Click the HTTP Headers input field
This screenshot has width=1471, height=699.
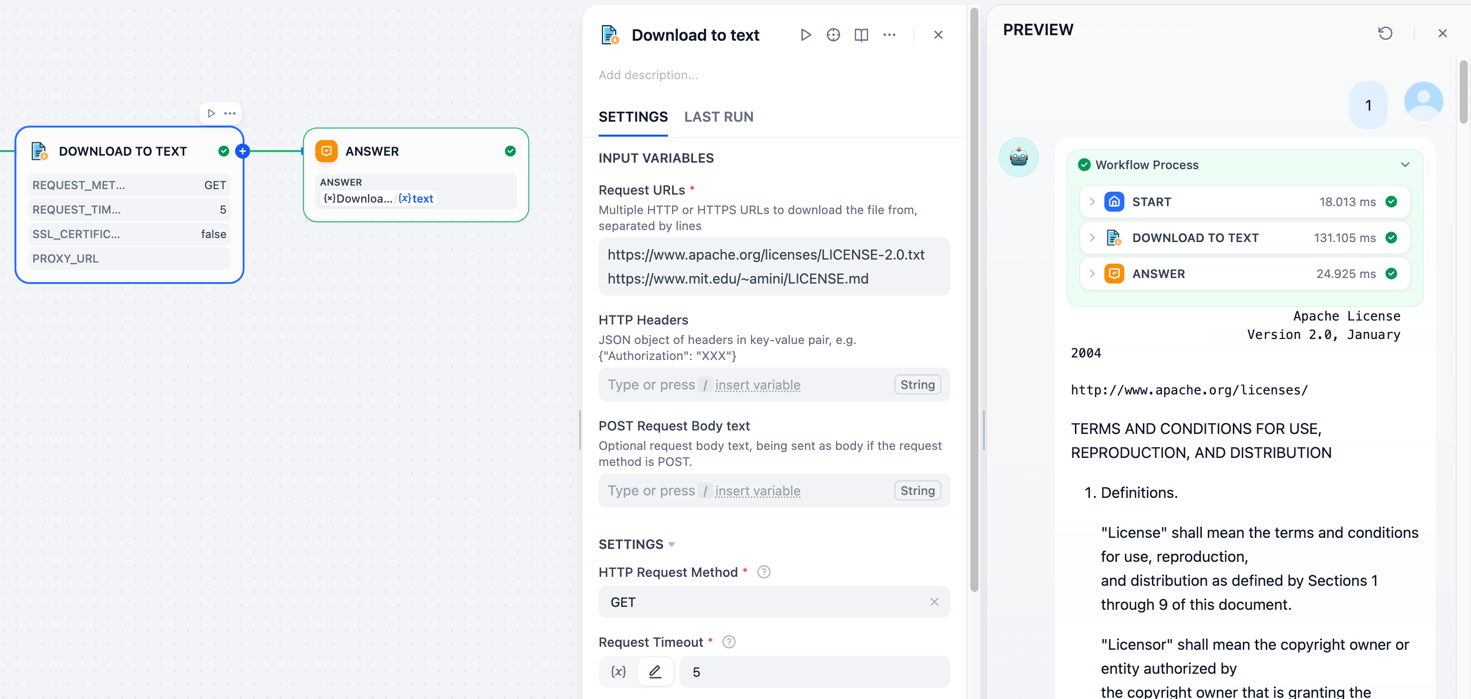[774, 385]
